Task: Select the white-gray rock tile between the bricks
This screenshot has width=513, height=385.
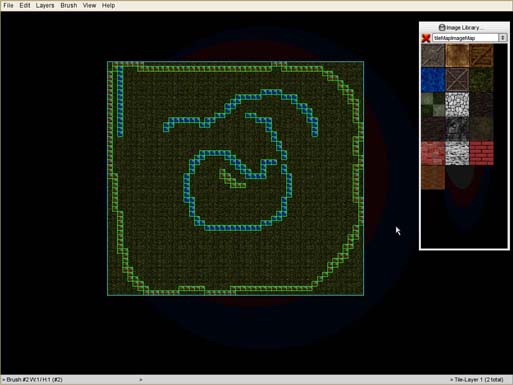Action: click(x=457, y=153)
